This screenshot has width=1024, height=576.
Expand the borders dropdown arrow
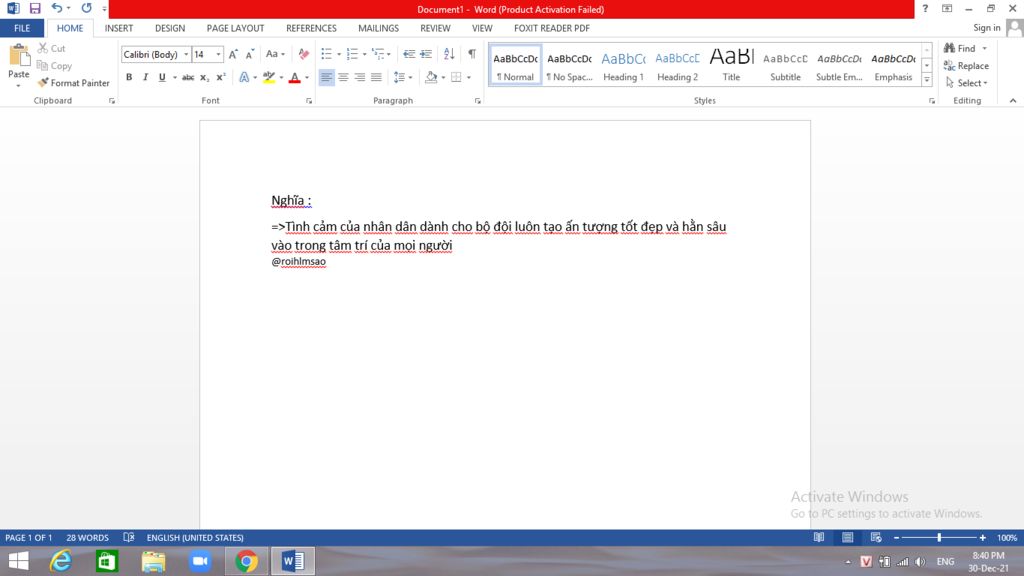pyautogui.click(x=469, y=77)
